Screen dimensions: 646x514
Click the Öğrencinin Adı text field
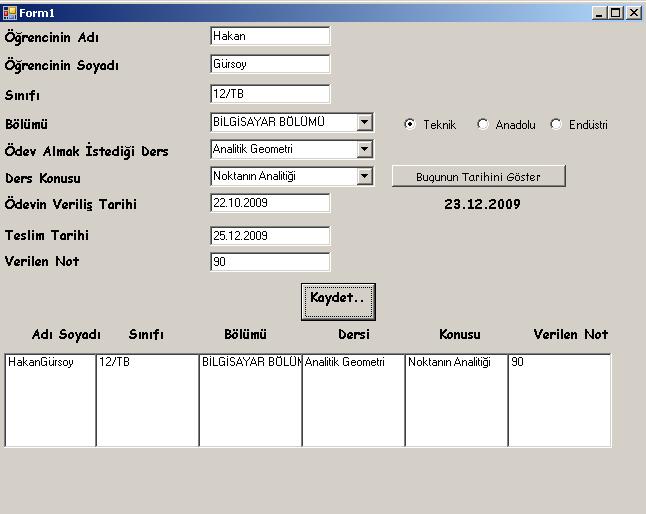(269, 36)
